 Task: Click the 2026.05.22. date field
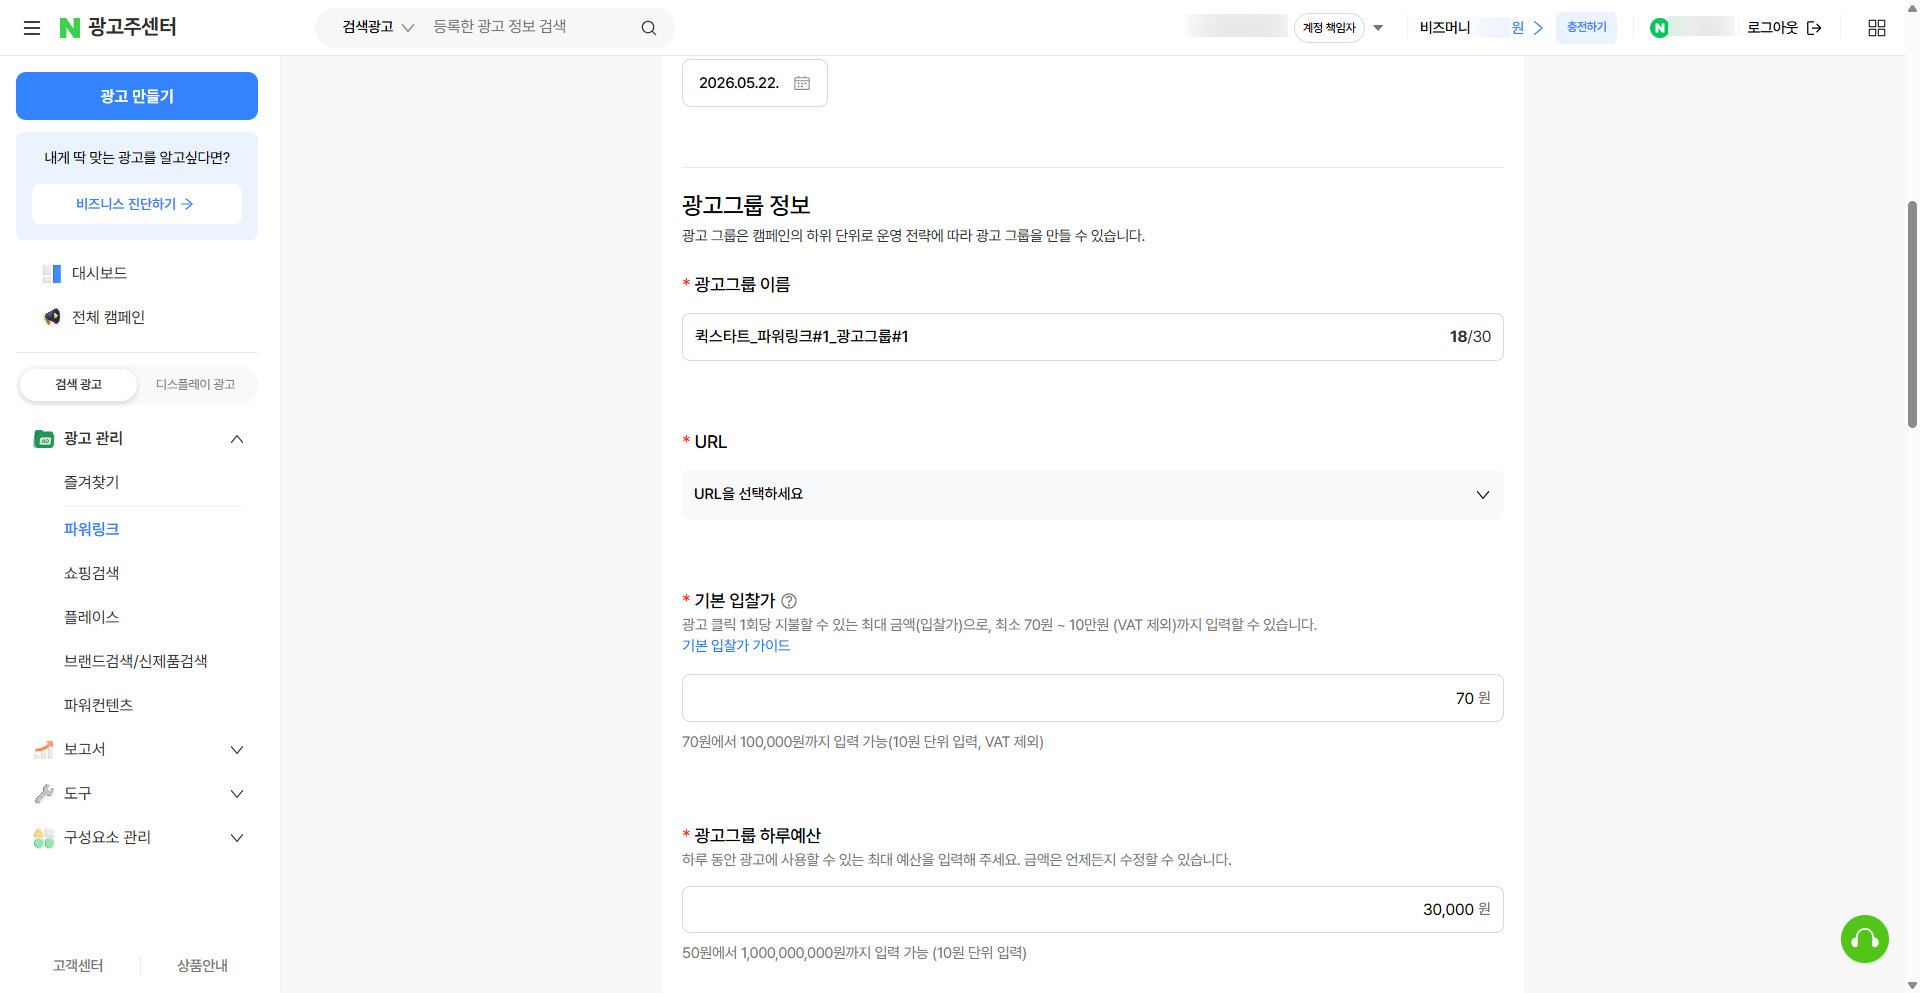(x=755, y=83)
